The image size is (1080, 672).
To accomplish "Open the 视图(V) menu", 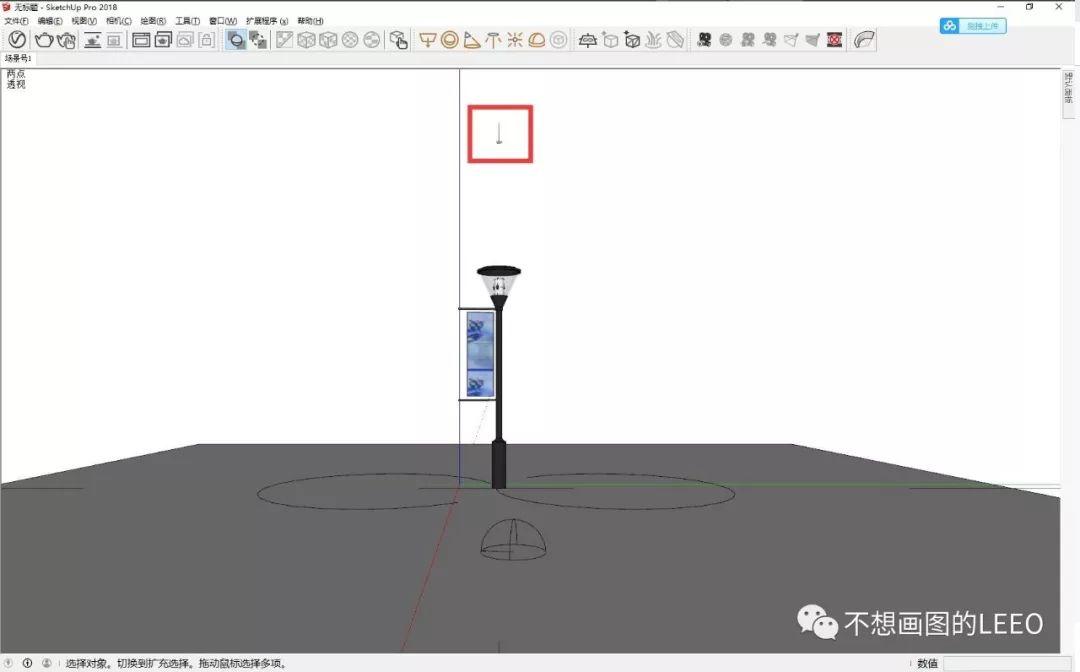I will [x=84, y=21].
